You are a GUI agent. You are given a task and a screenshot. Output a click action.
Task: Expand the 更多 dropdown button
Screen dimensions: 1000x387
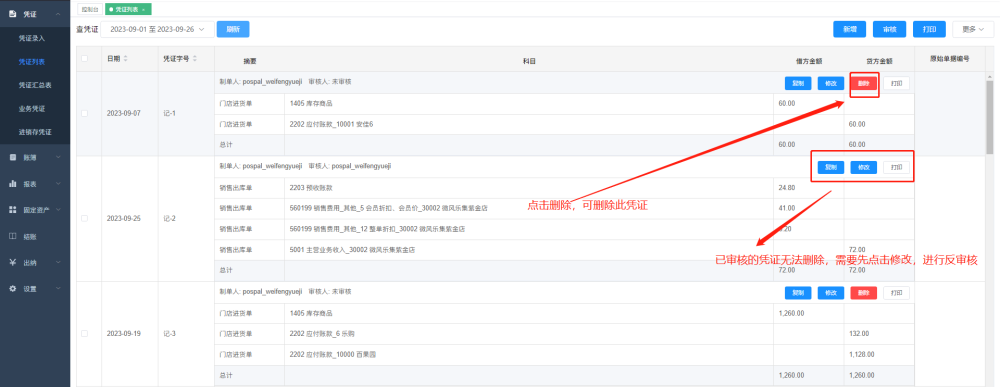click(x=973, y=29)
